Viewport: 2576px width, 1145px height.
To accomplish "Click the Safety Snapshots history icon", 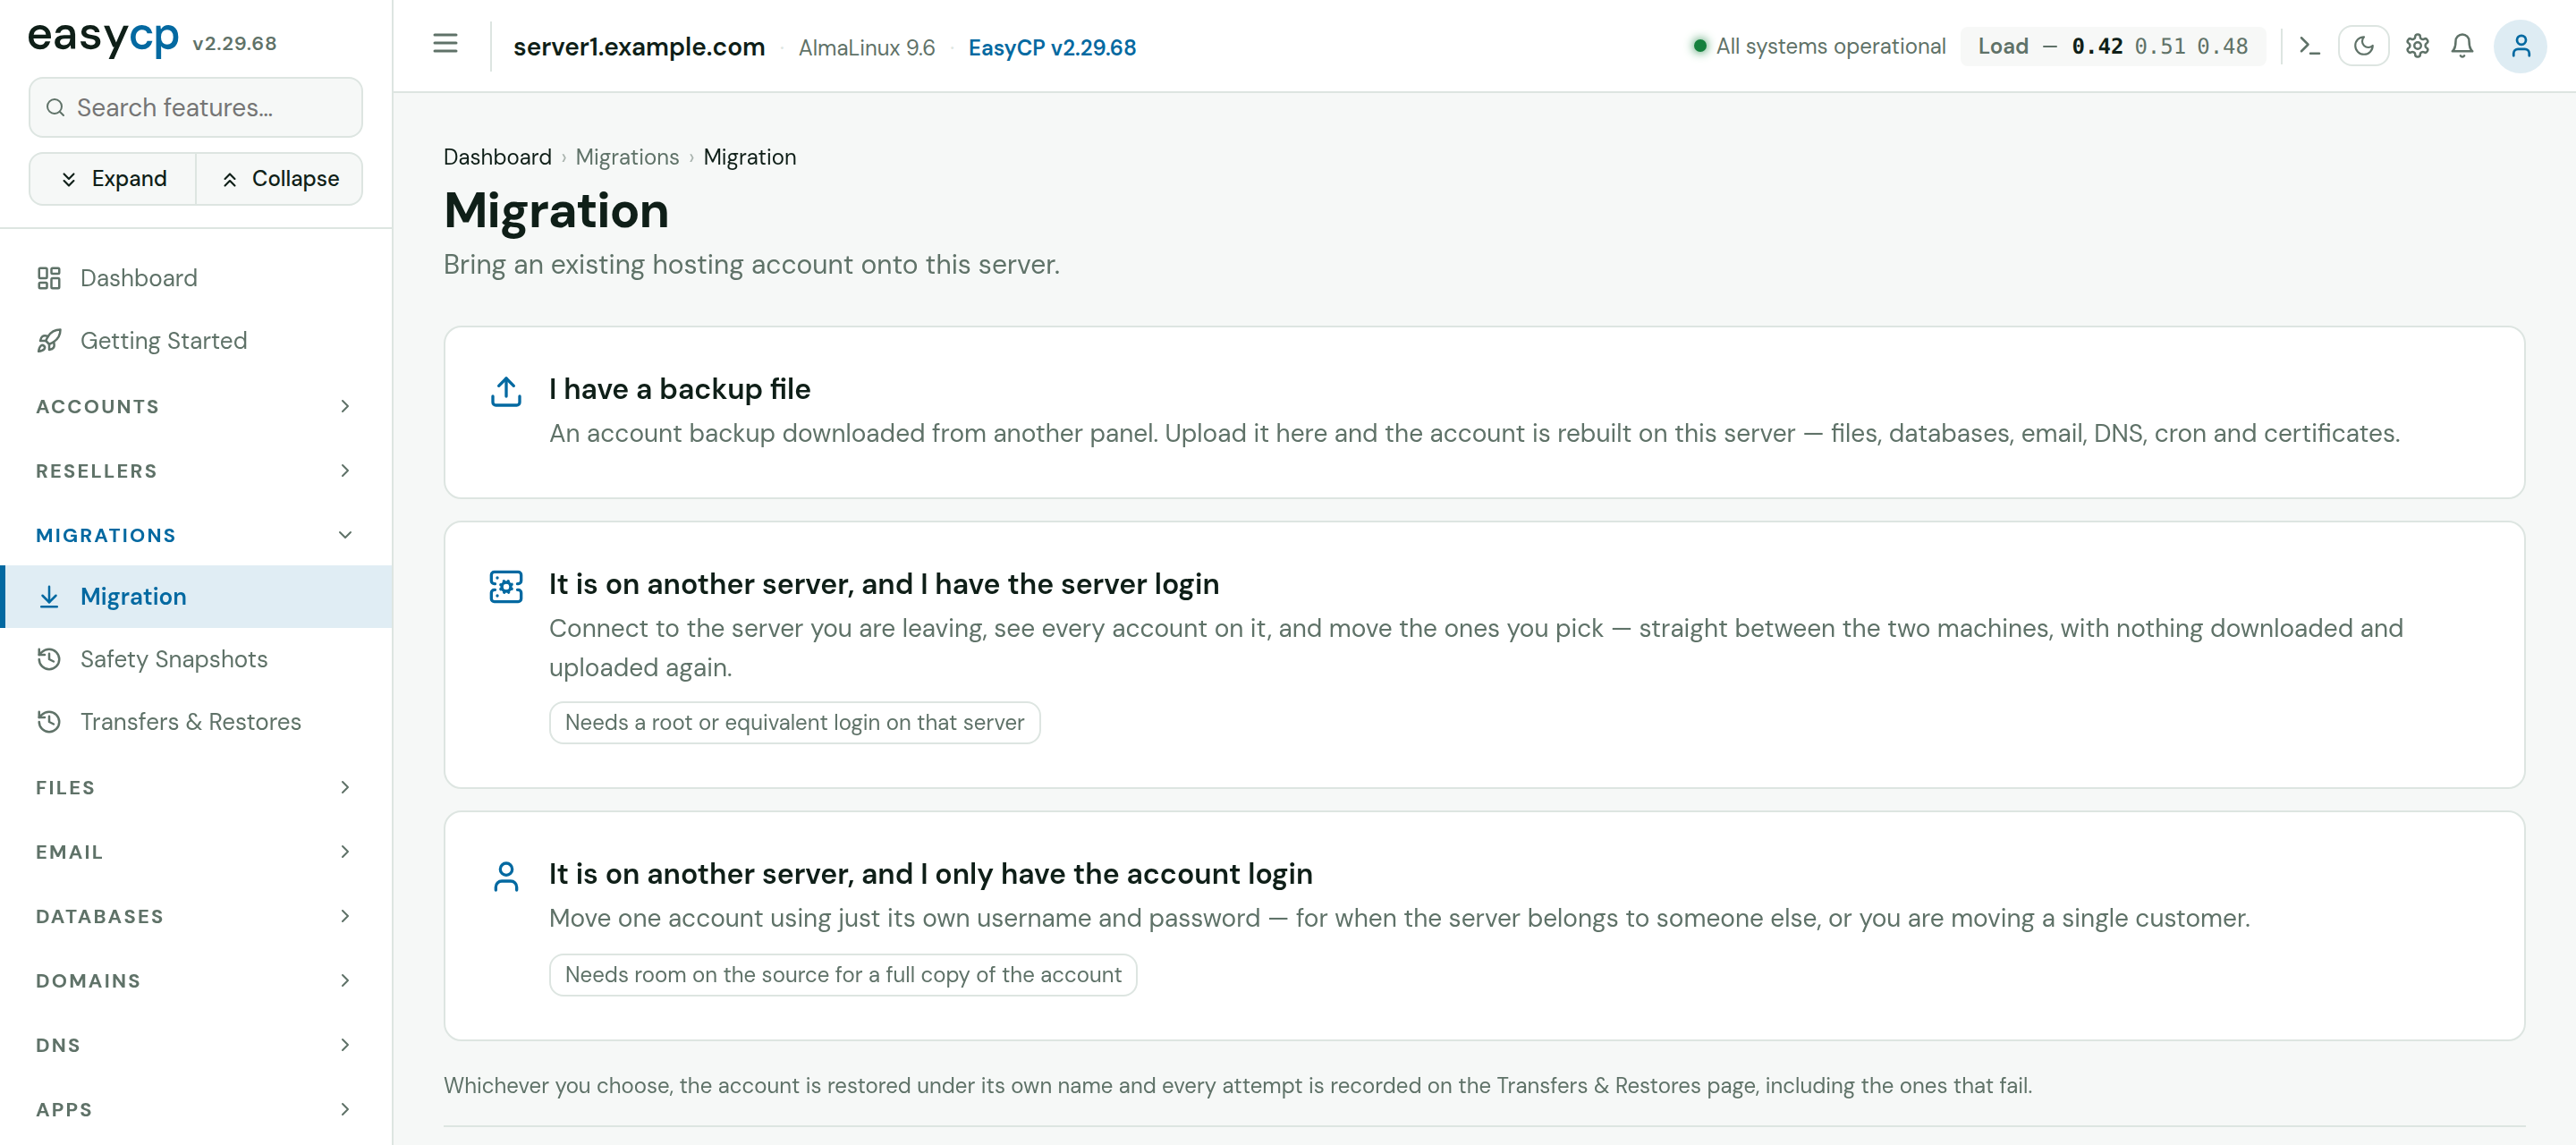I will 49,659.
